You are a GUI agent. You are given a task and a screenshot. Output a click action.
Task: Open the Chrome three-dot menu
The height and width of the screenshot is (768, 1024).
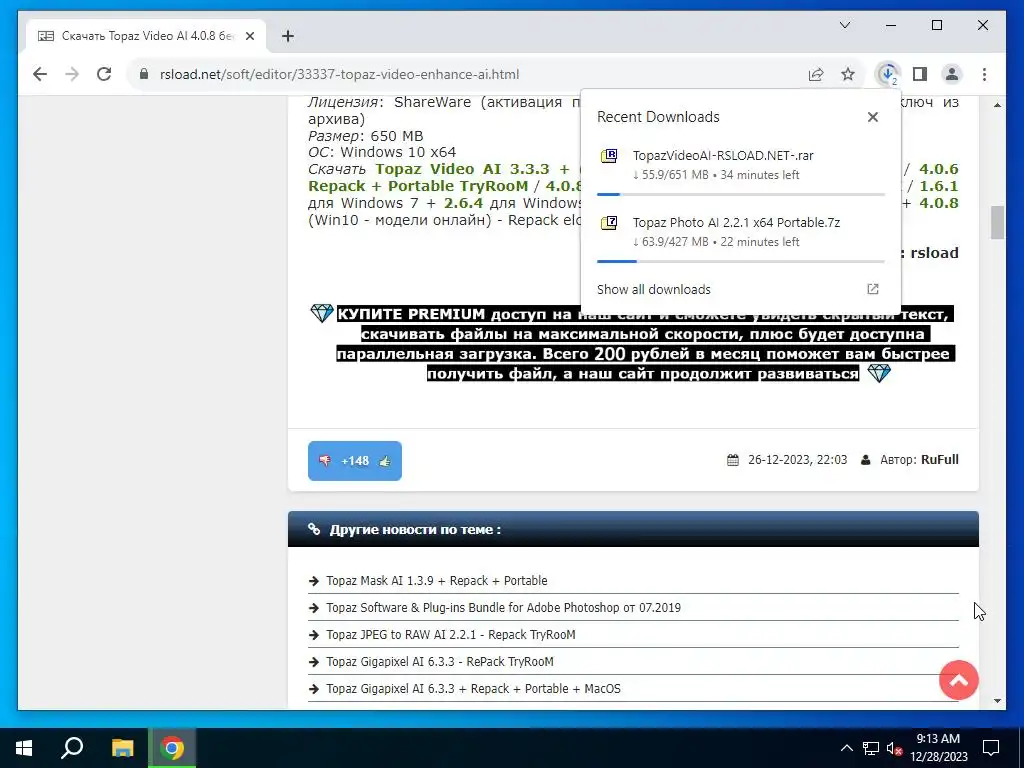[x=984, y=74]
